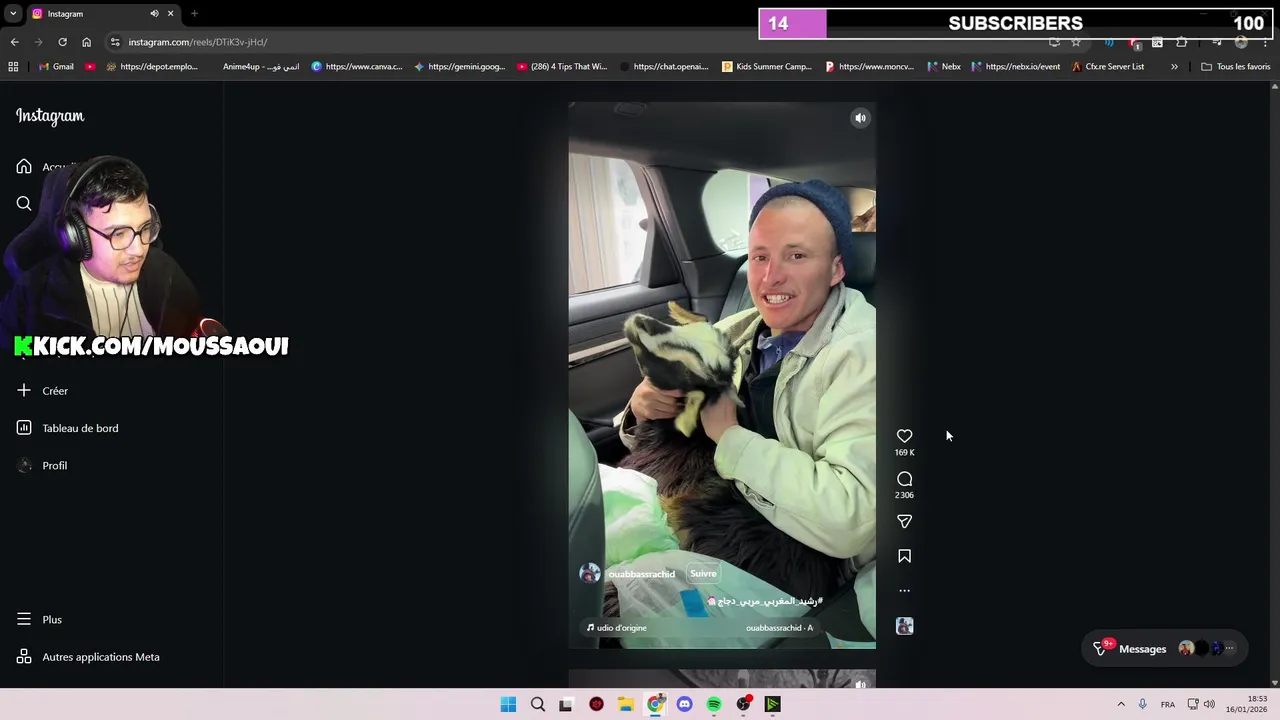The width and height of the screenshot is (1280, 720).
Task: Bookmark this page with the star icon
Action: click(1076, 42)
